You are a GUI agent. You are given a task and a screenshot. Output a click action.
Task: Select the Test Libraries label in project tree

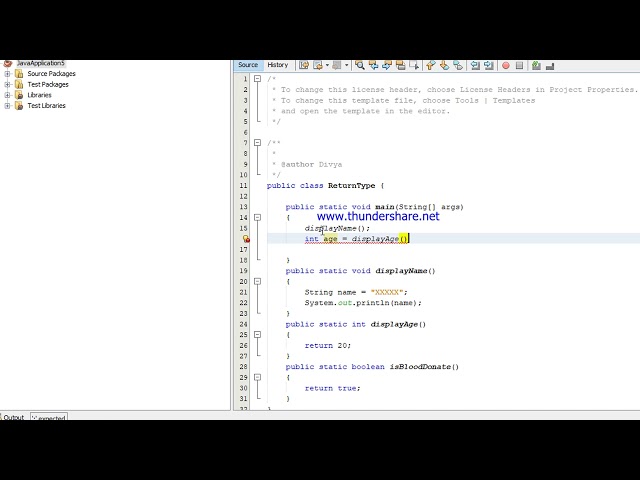click(46, 105)
